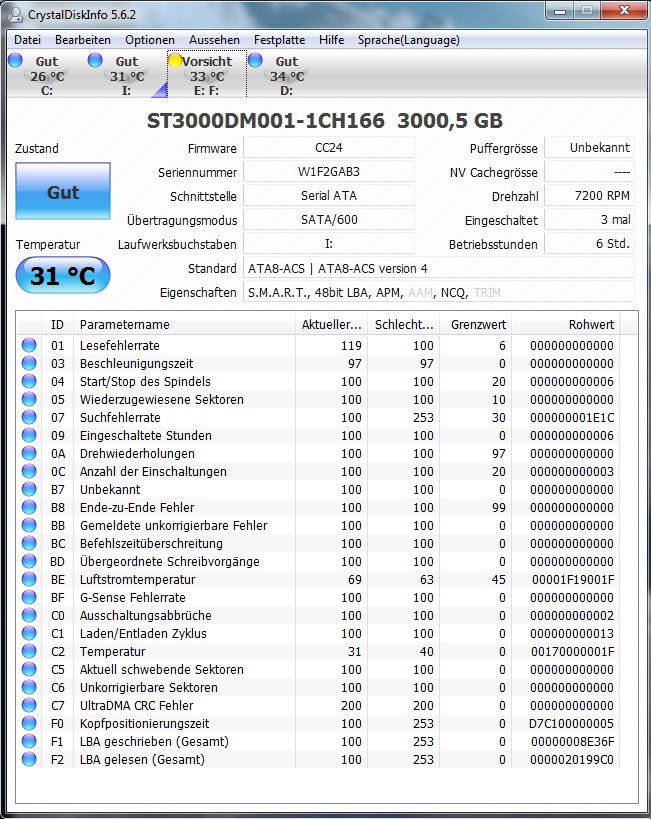Open the Sprache(Language) menu
The image size is (651, 819).
(409, 40)
